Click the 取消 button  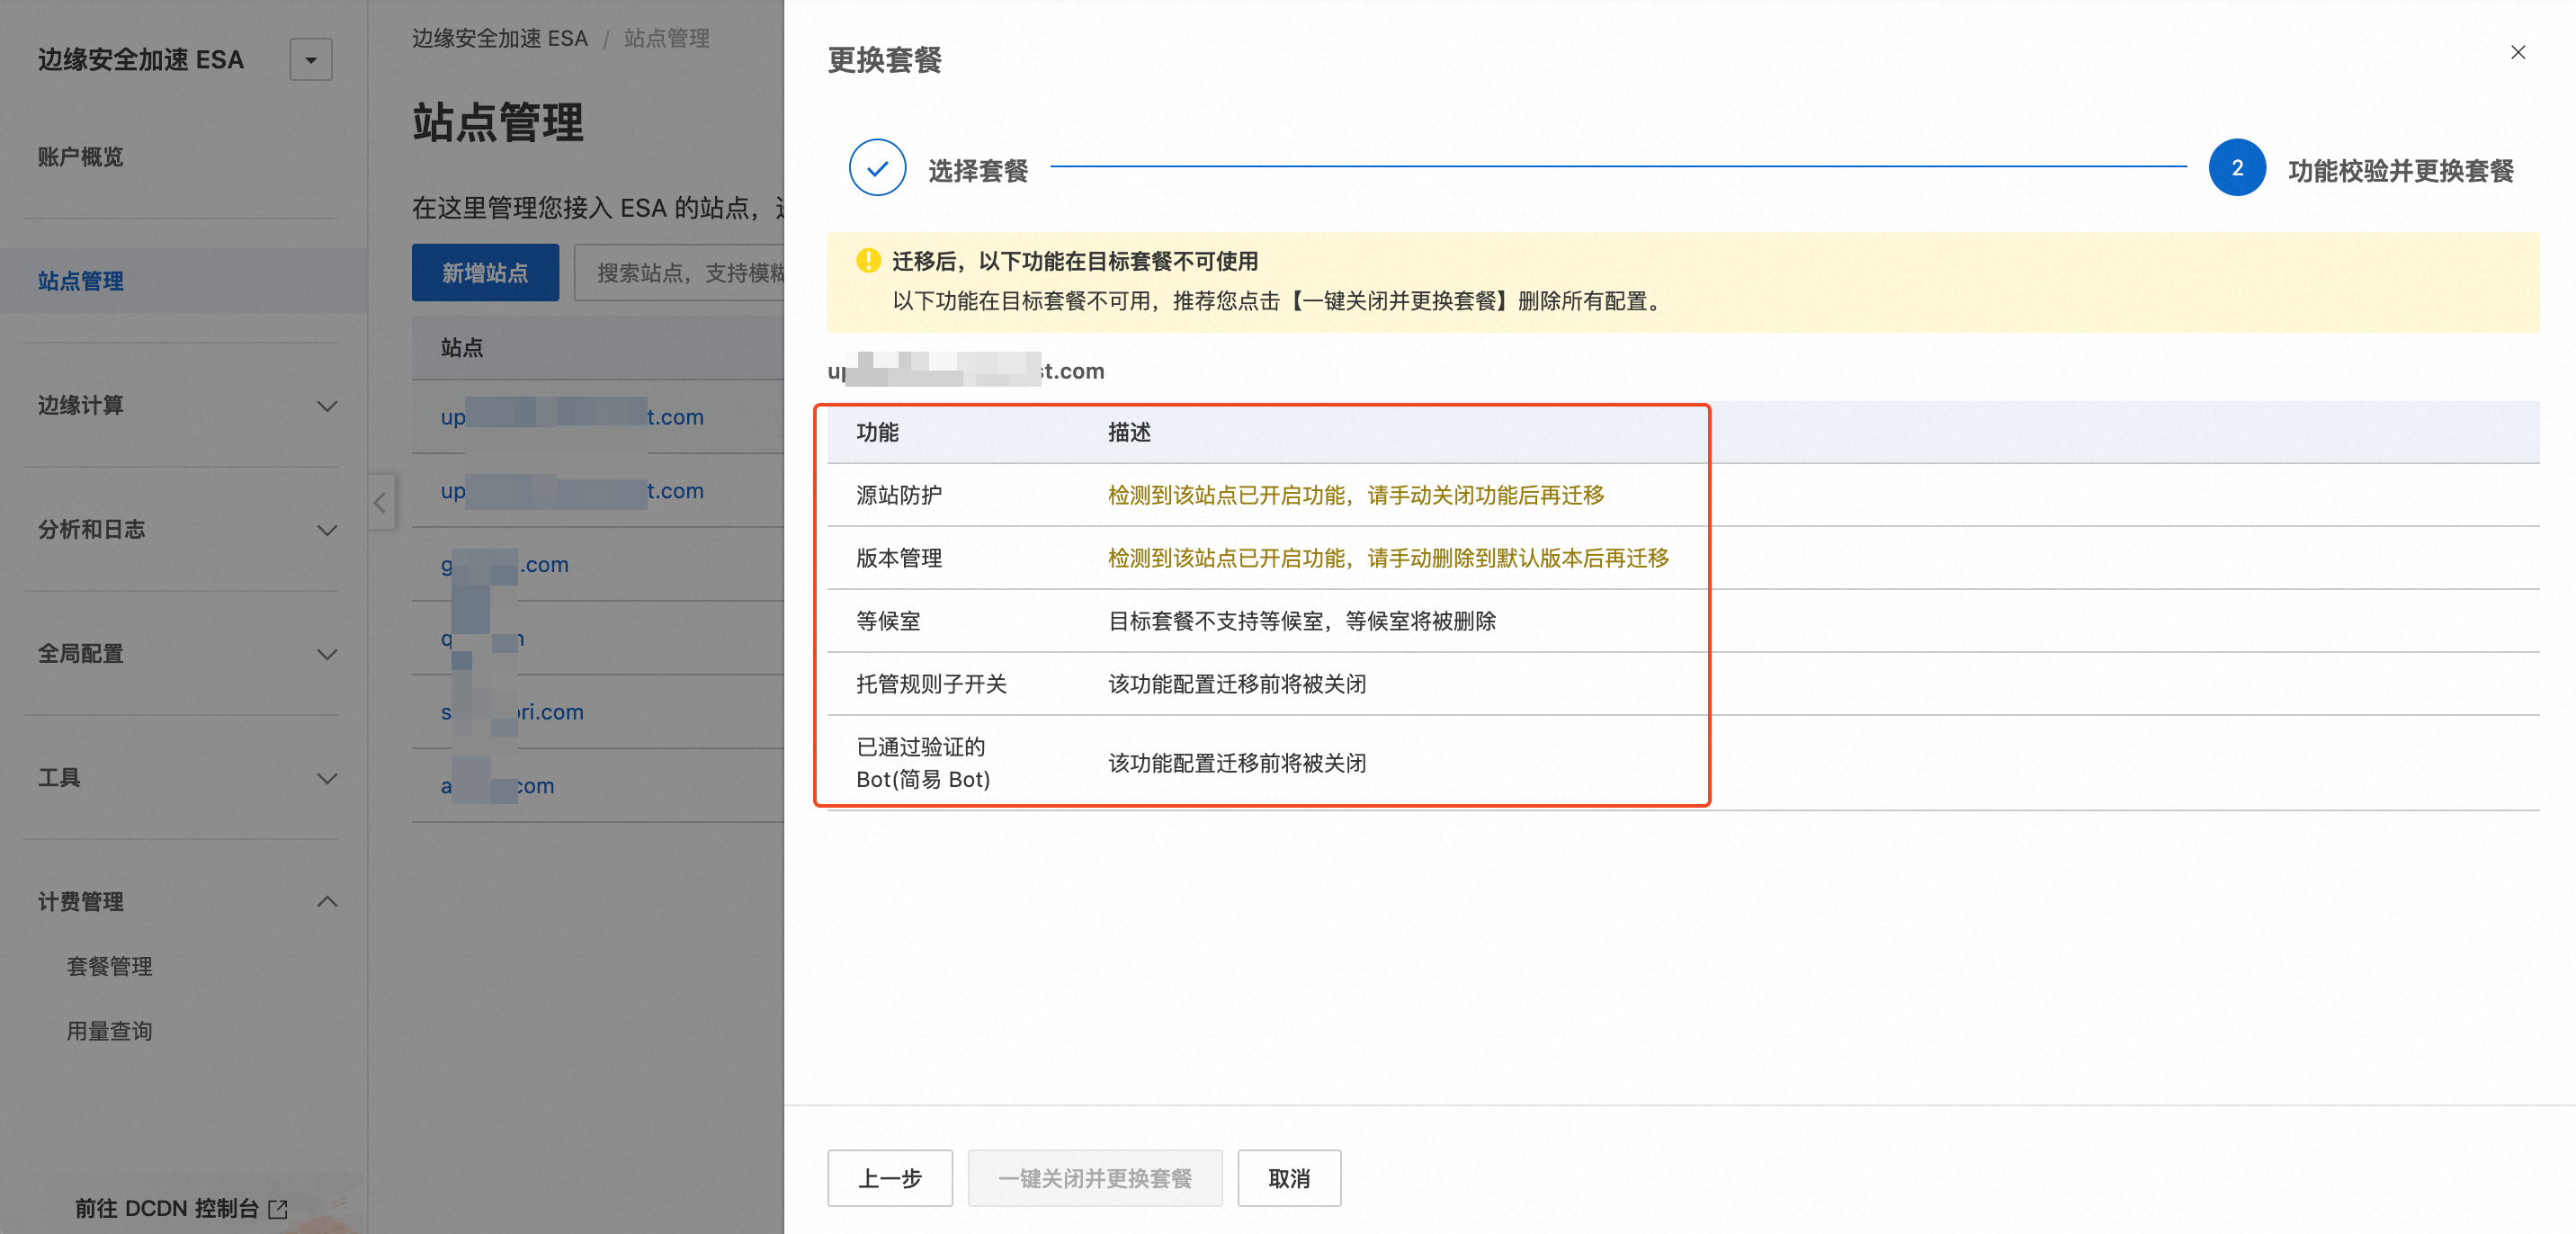coord(1288,1178)
